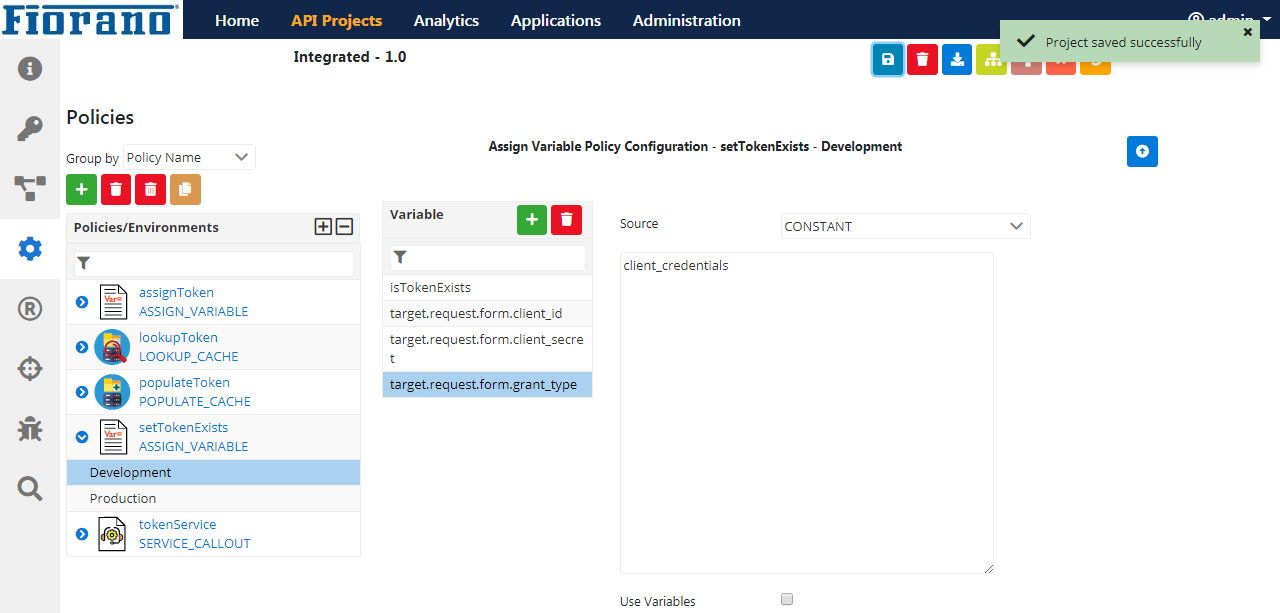This screenshot has width=1280, height=613.
Task: Add a new policy with green plus
Action: 81,189
